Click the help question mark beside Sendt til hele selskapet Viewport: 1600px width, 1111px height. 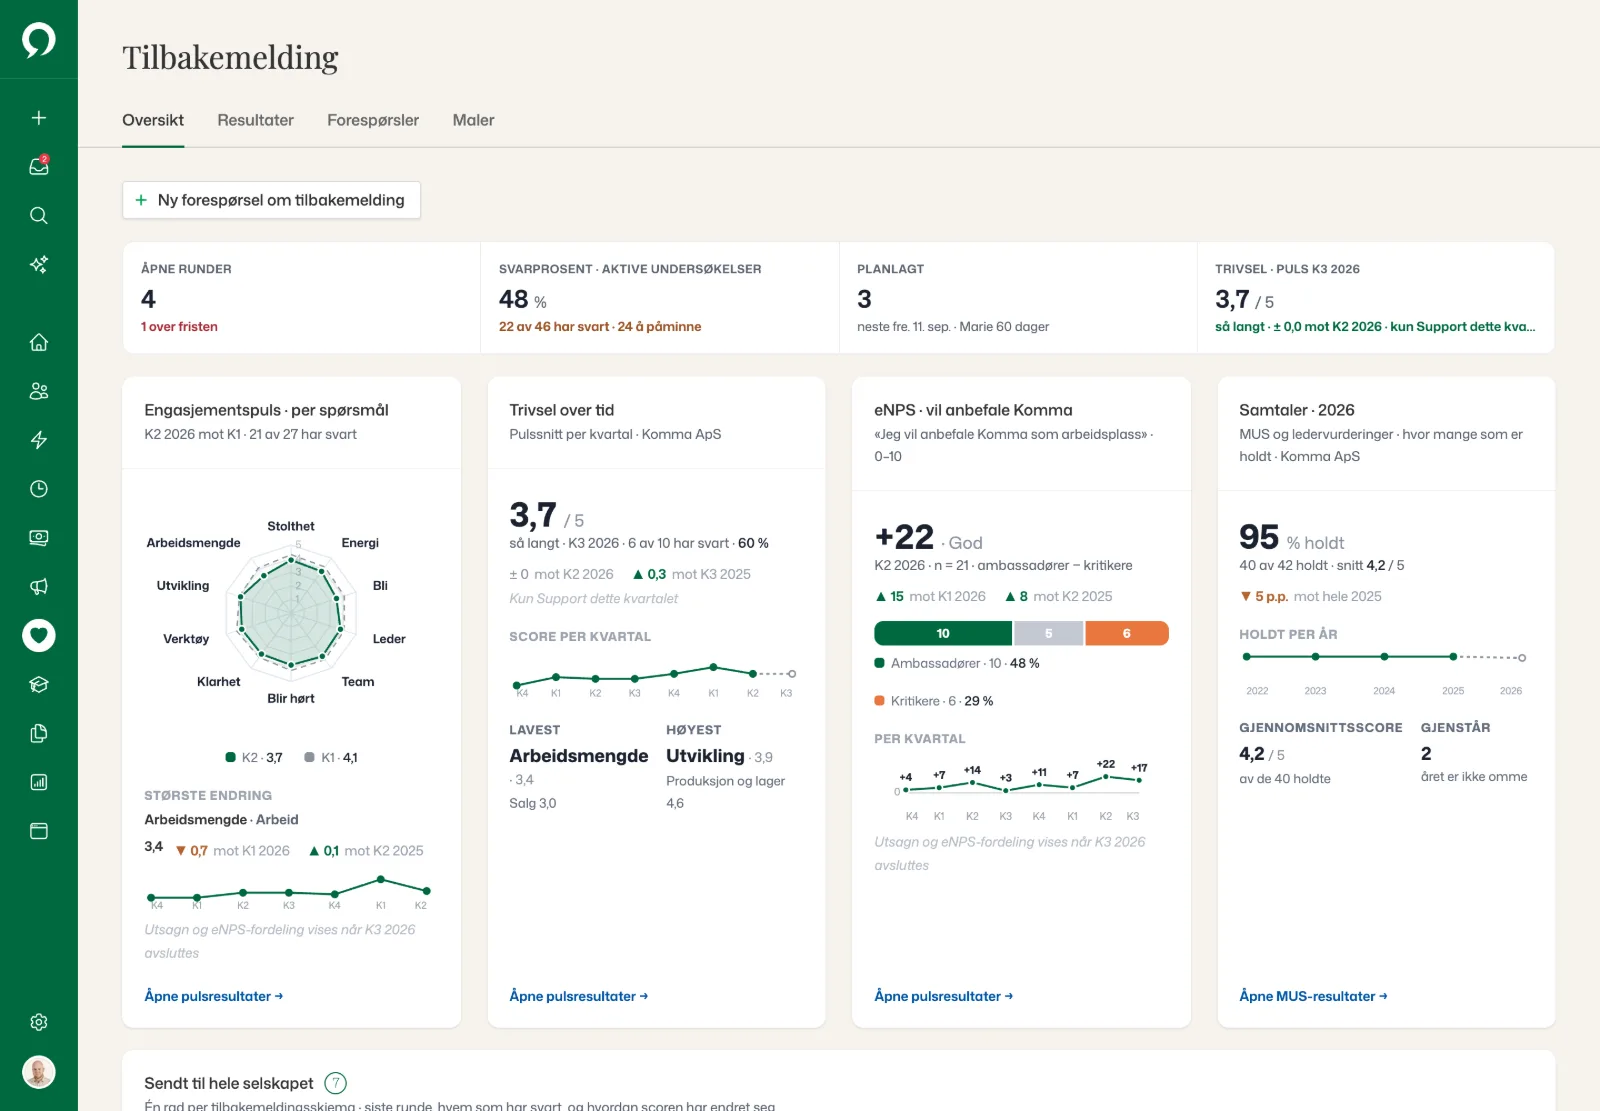336,1083
